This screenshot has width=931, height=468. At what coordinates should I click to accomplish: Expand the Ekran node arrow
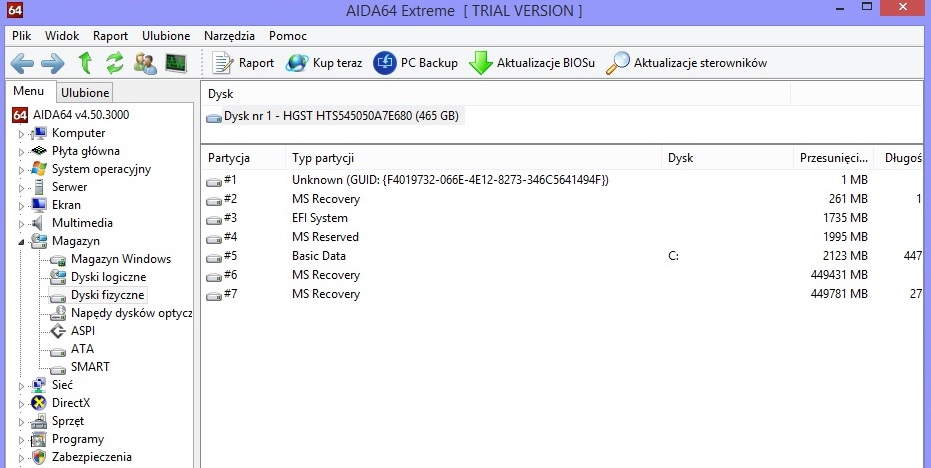point(22,205)
